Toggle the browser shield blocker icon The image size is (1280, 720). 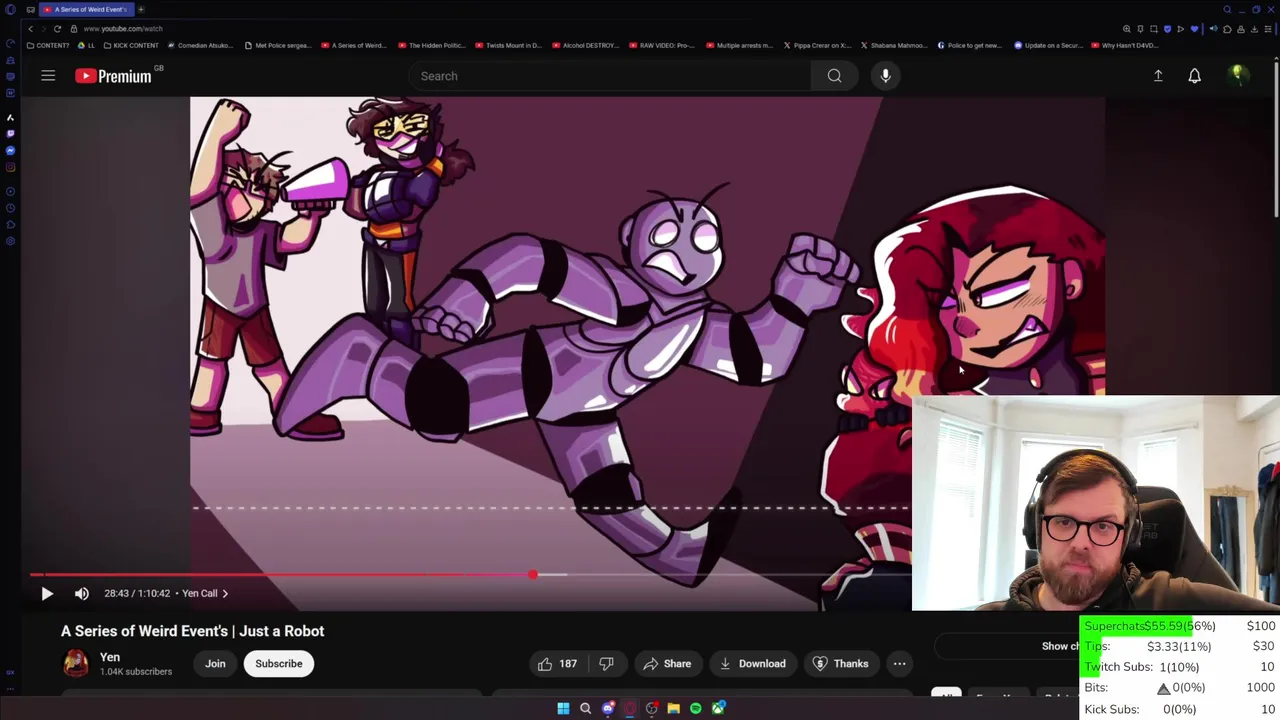point(1168,29)
